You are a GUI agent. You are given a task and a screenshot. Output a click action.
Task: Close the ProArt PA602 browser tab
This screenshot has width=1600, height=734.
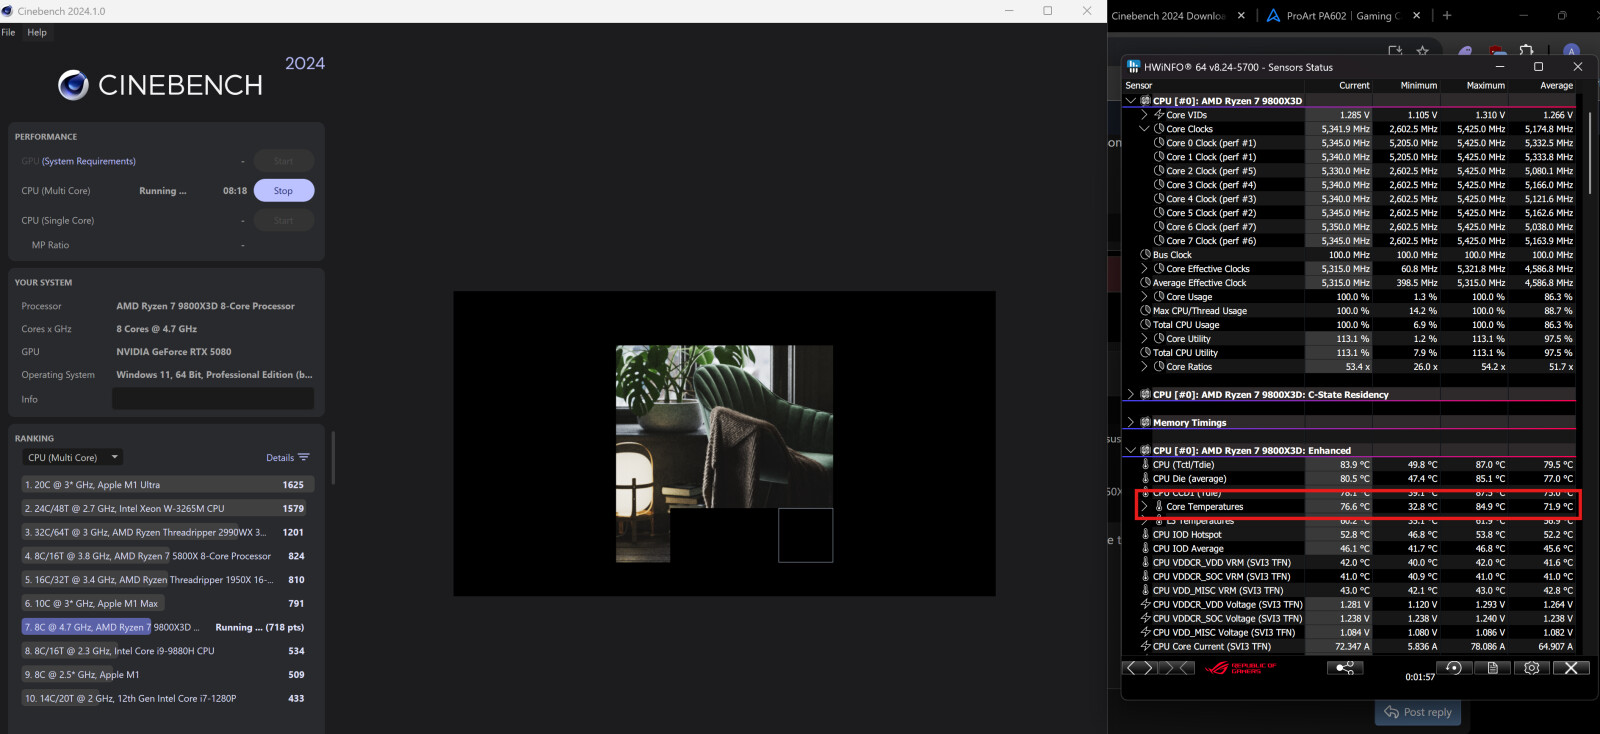click(1414, 16)
